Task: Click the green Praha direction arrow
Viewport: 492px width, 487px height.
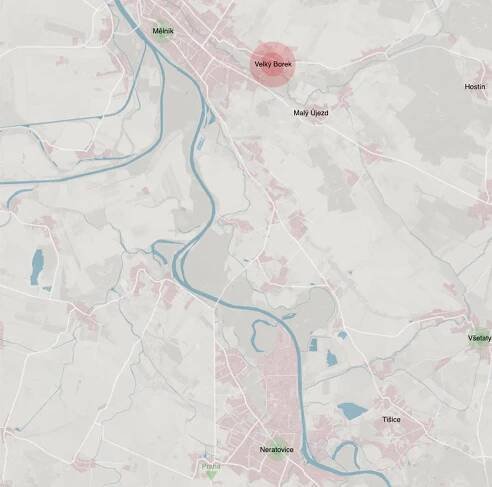Action: click(210, 475)
